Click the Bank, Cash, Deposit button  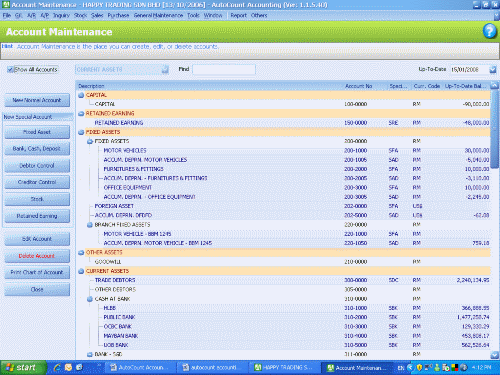click(37, 149)
